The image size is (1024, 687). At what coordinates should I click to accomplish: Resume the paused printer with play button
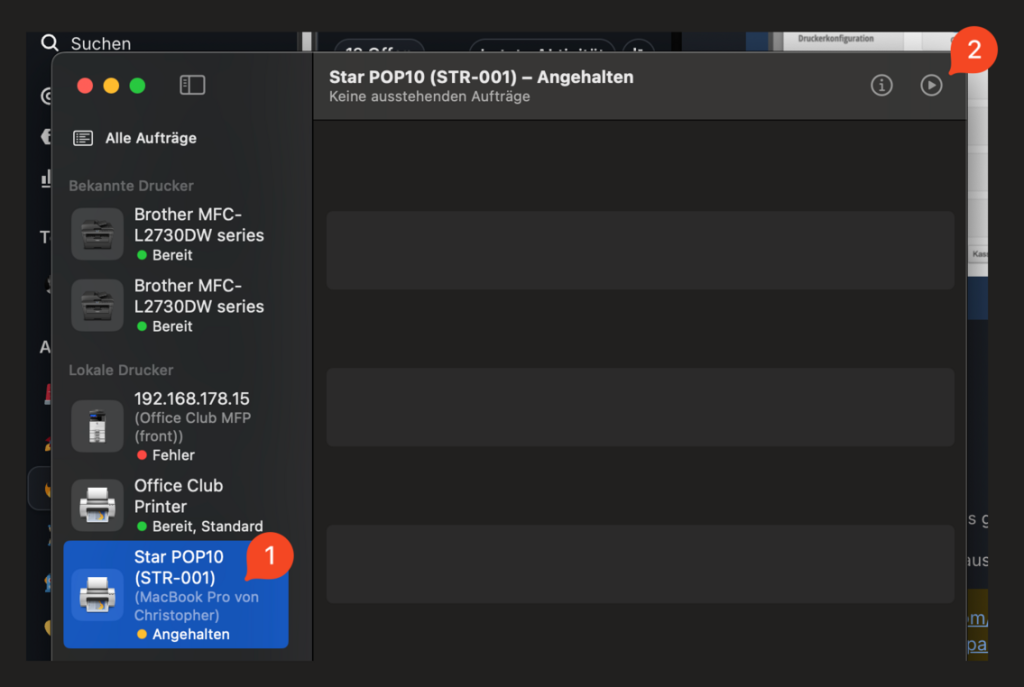[931, 86]
